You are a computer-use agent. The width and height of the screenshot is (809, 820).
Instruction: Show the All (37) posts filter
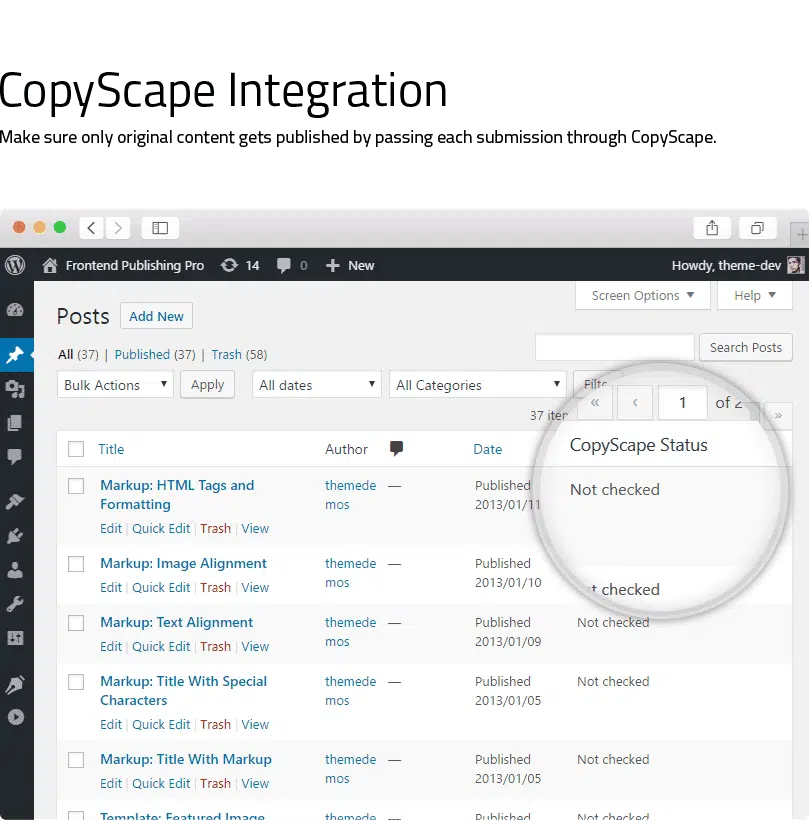pos(78,355)
